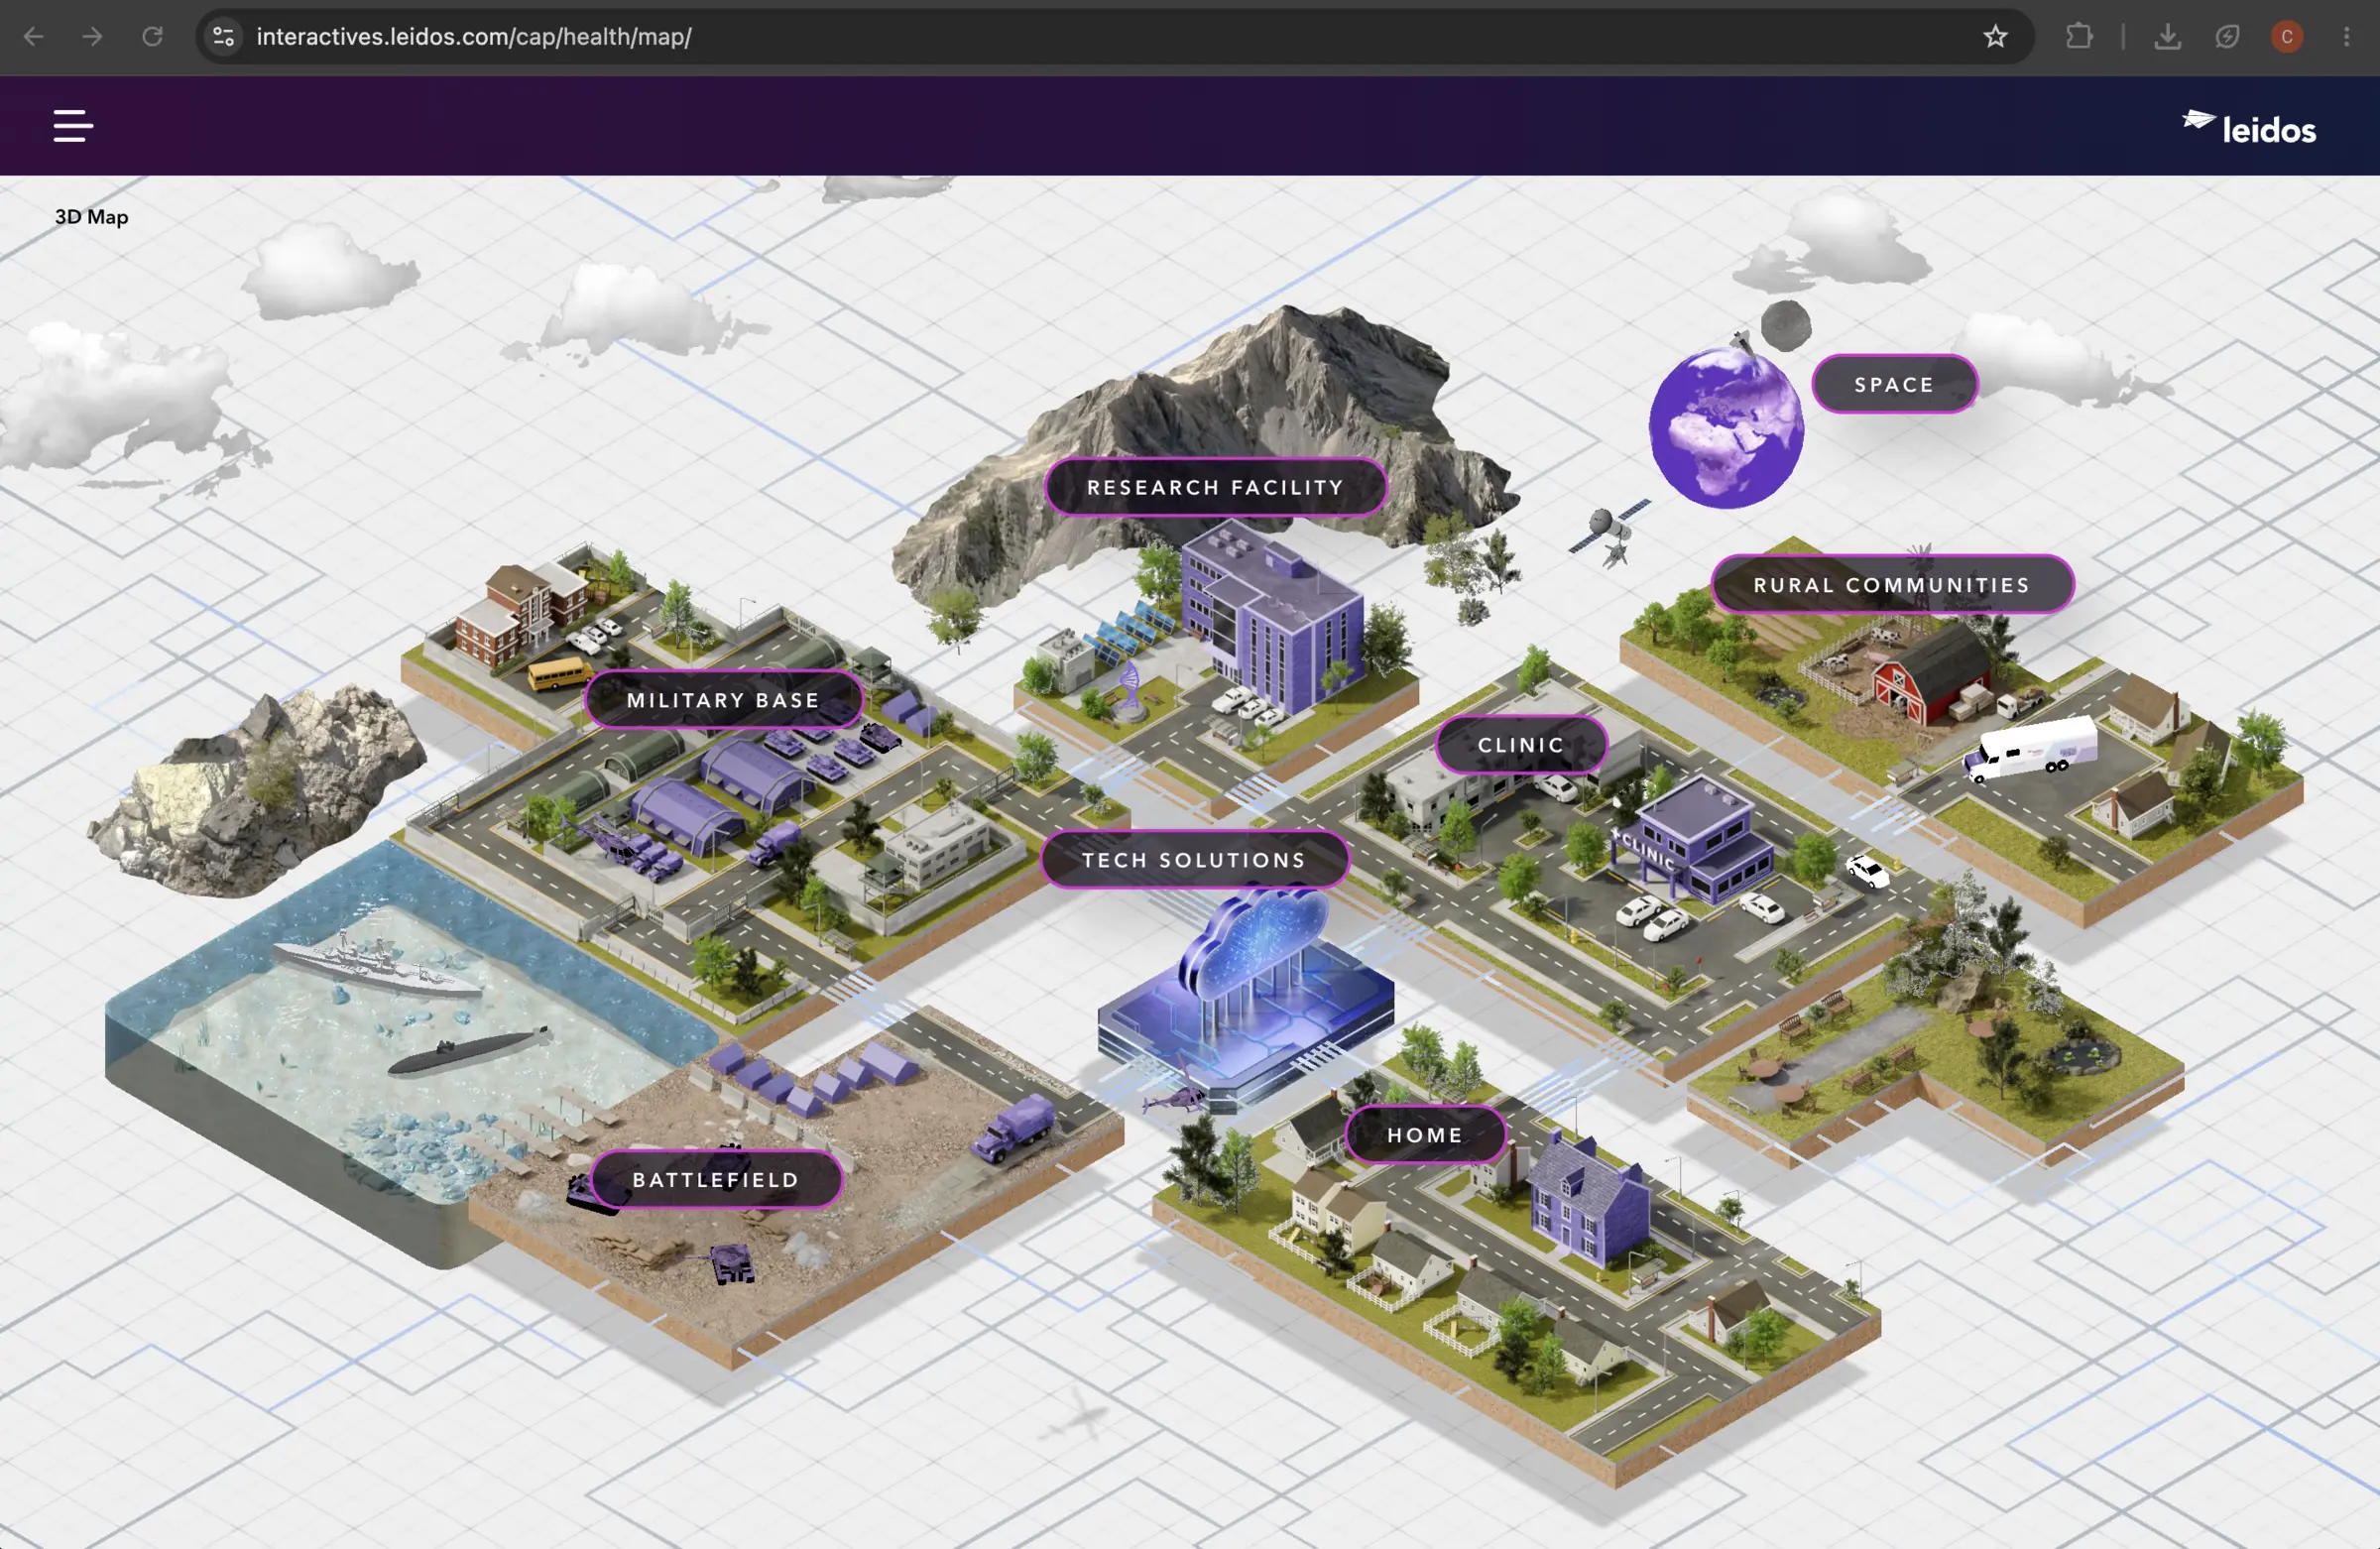Viewport: 2380px width, 1549px height.
Task: Click the red barn in rural area
Action: [x=1930, y=673]
